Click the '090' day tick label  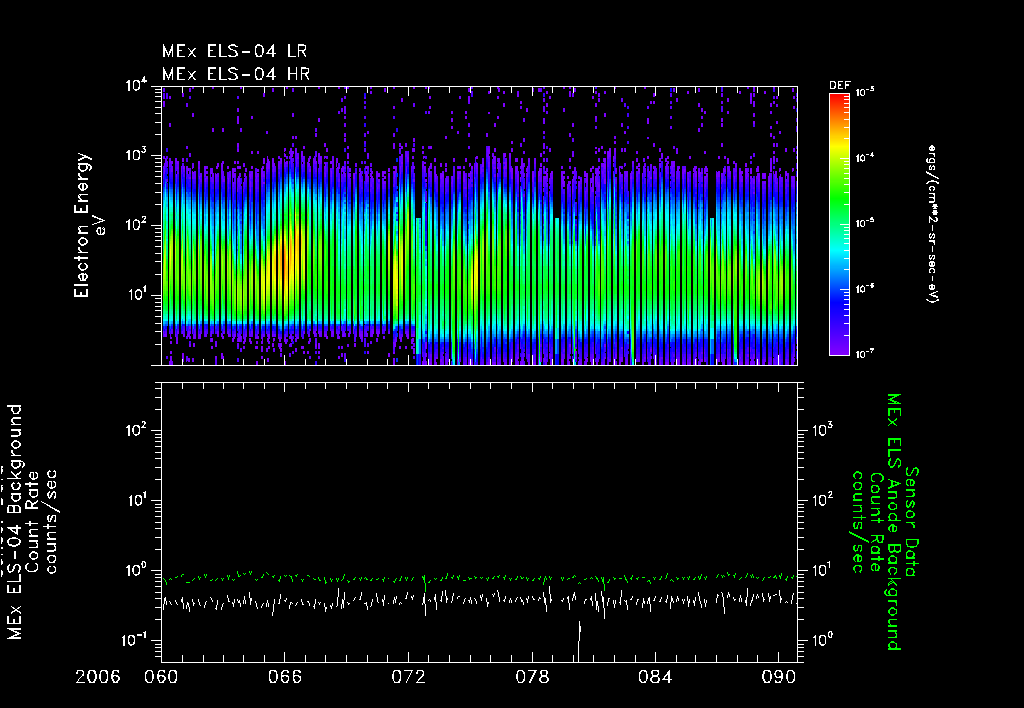coord(778,677)
